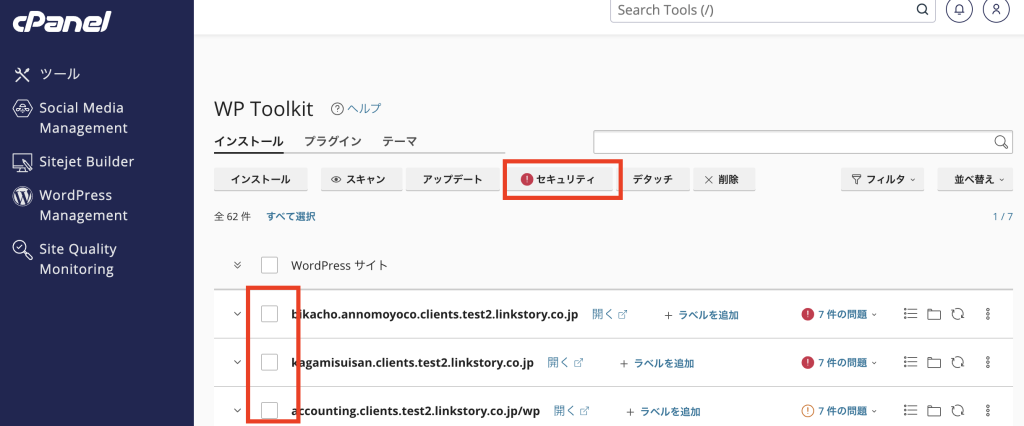Open Sitejet Builder in the sidebar
The width and height of the screenshot is (1024, 426).
click(x=86, y=162)
